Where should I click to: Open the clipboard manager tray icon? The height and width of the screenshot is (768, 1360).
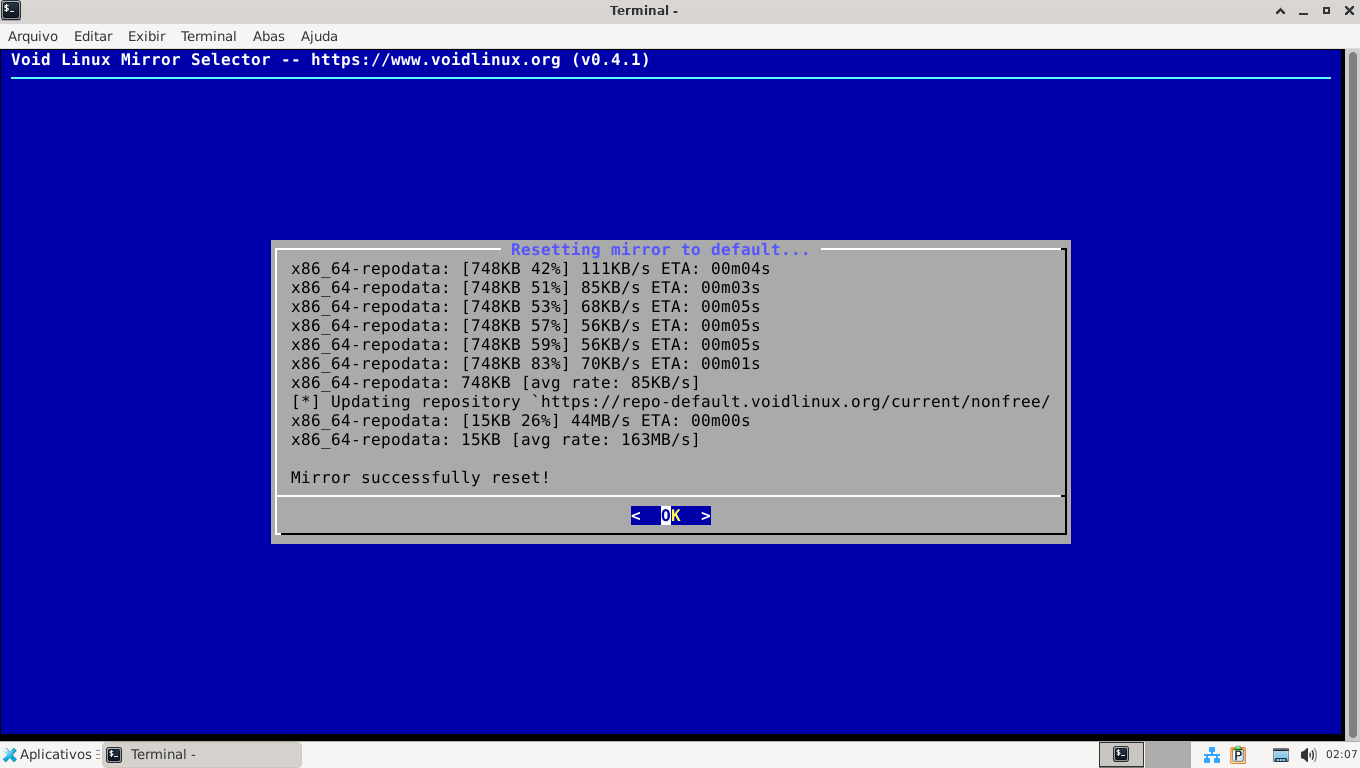(x=1238, y=755)
